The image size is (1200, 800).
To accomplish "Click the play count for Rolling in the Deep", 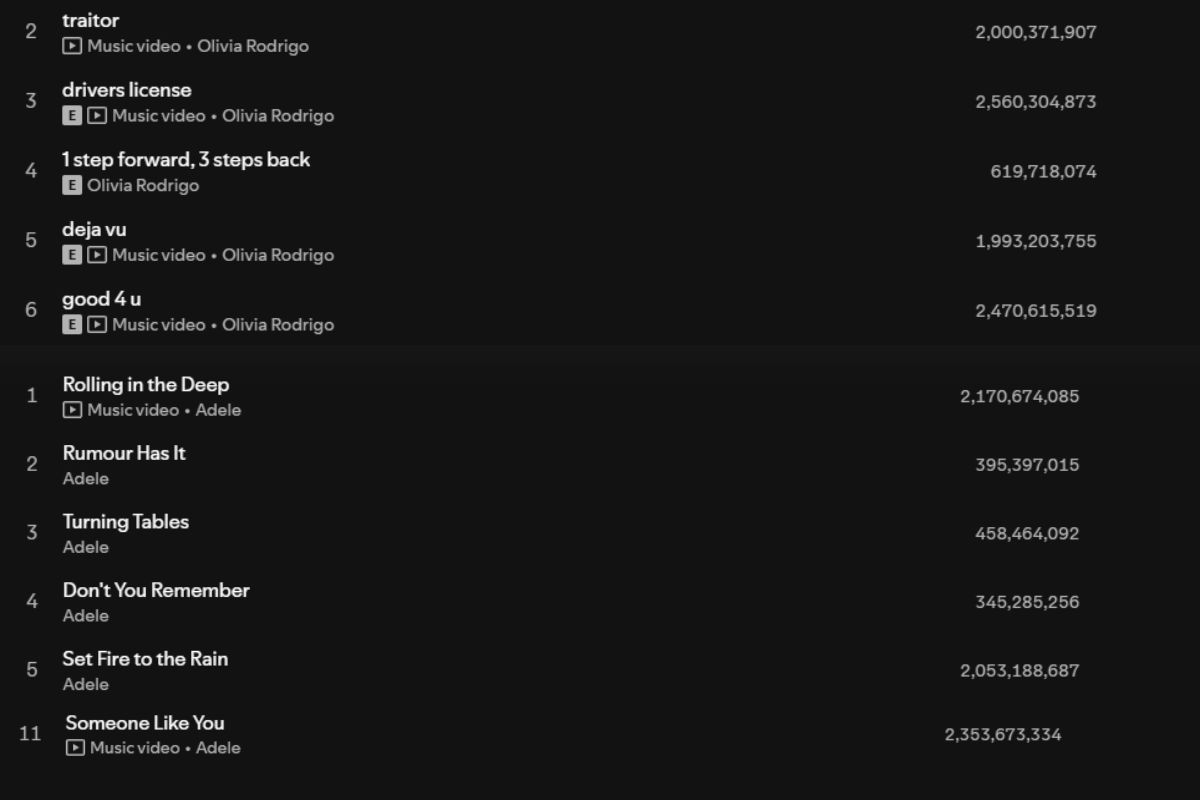I will coord(1019,396).
